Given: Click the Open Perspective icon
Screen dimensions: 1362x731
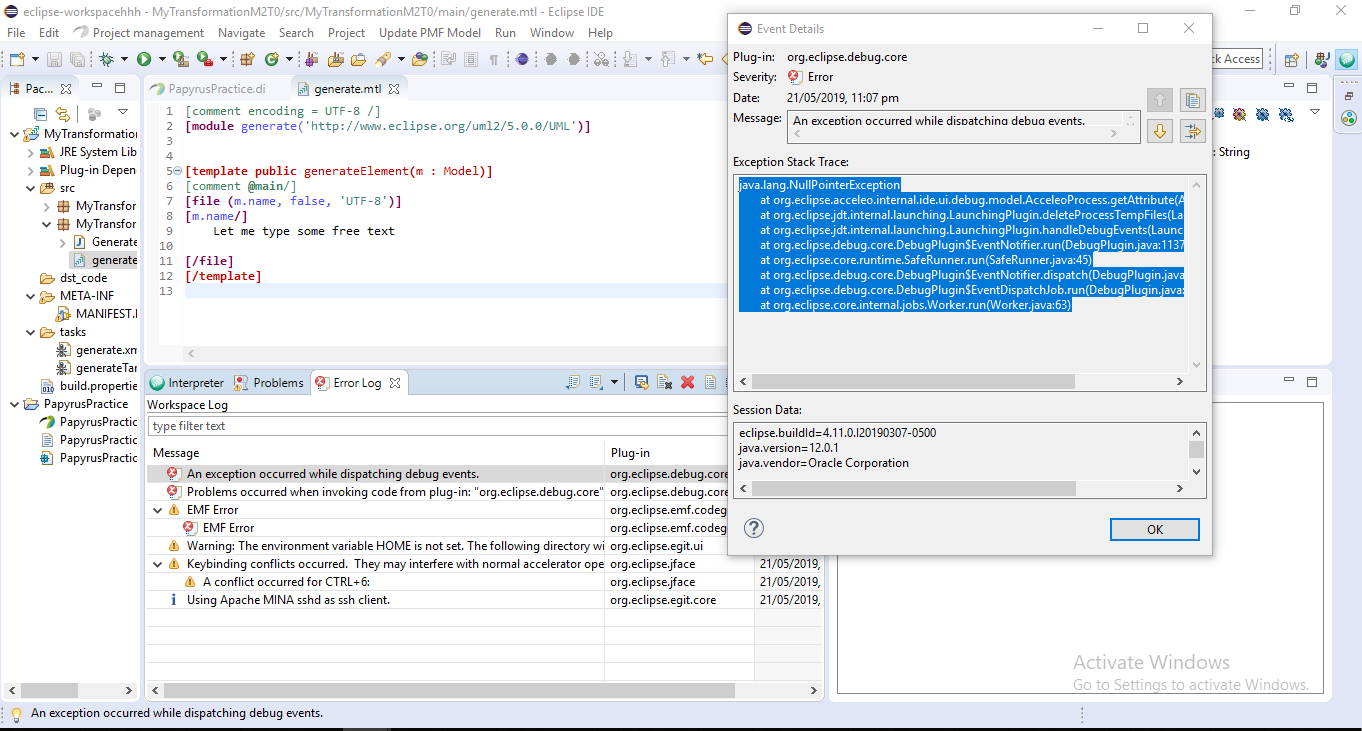Looking at the screenshot, I should pyautogui.click(x=1291, y=60).
